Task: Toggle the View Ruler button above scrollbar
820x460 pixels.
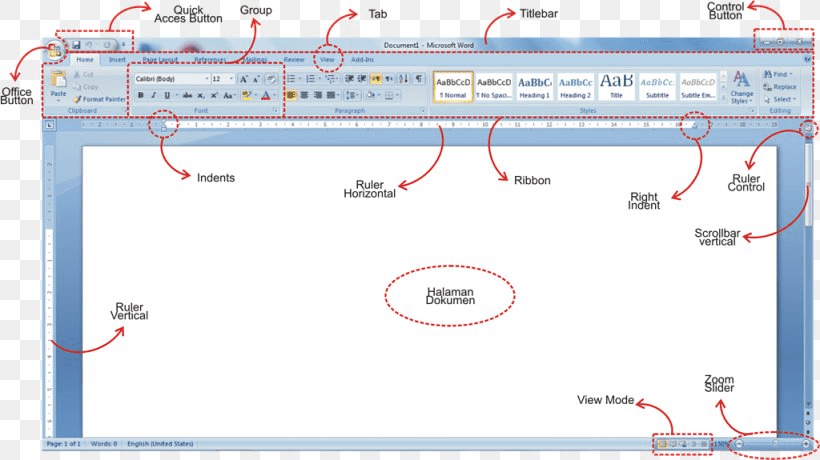Action: (x=808, y=127)
